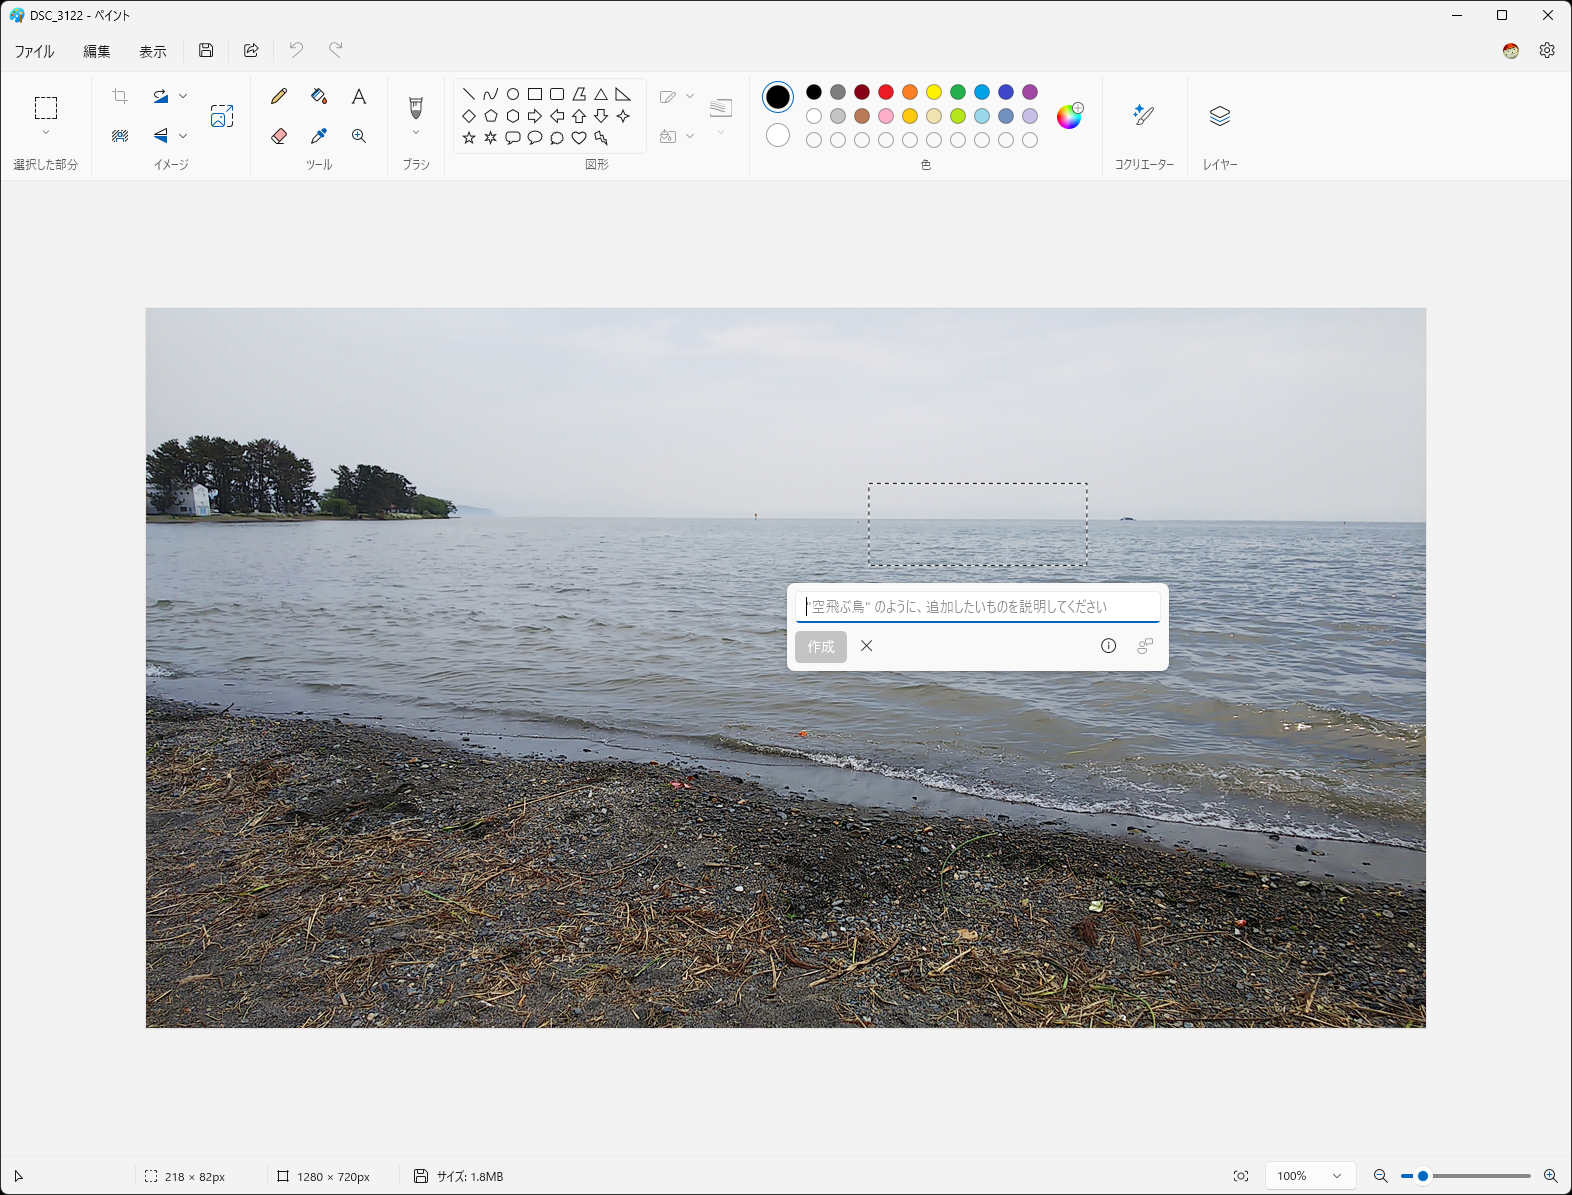Open the Edit colors wheel
The image size is (1572, 1195).
1069,116
